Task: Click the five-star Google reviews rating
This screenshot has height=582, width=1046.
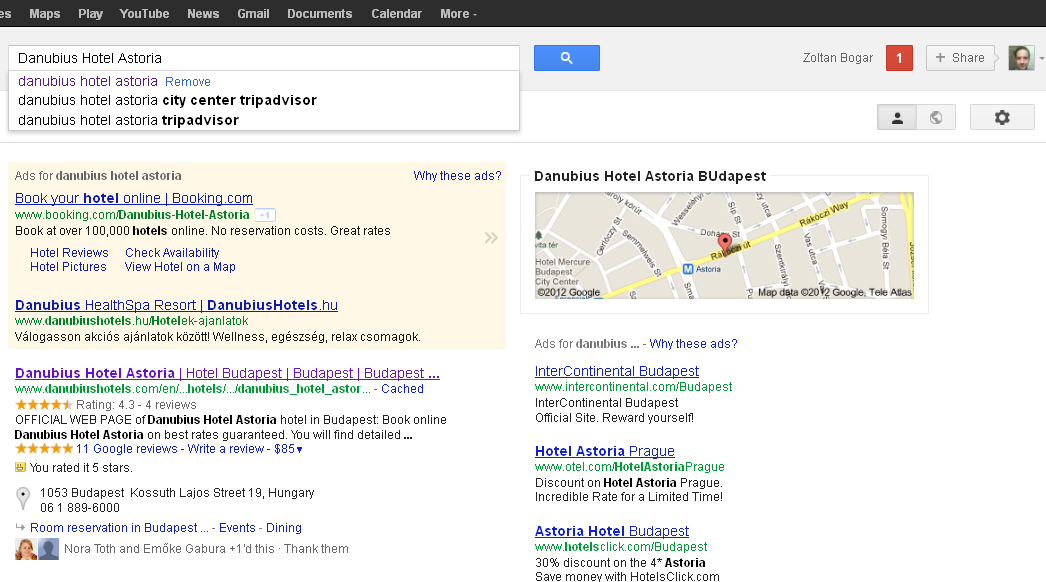Action: tap(44, 449)
